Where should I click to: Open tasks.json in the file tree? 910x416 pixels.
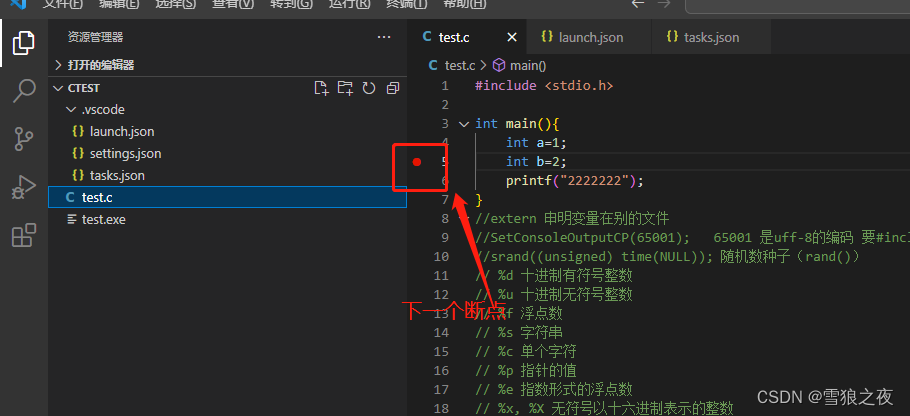[x=228, y=175]
